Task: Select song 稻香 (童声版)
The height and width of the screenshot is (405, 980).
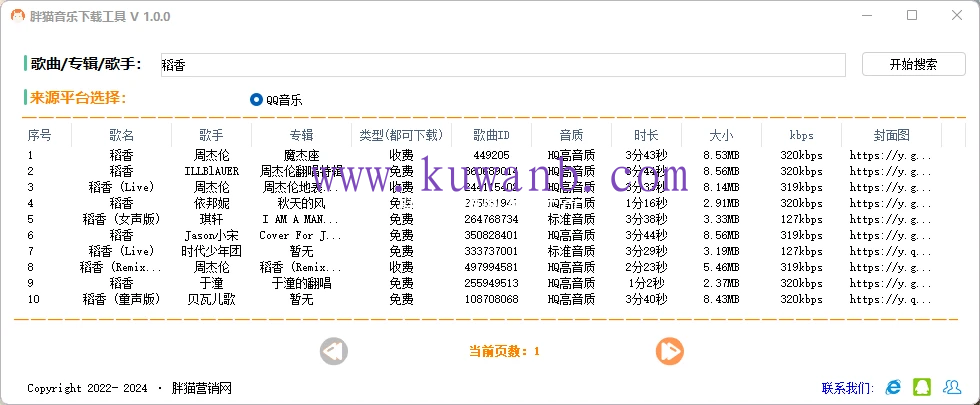Action: (121, 299)
